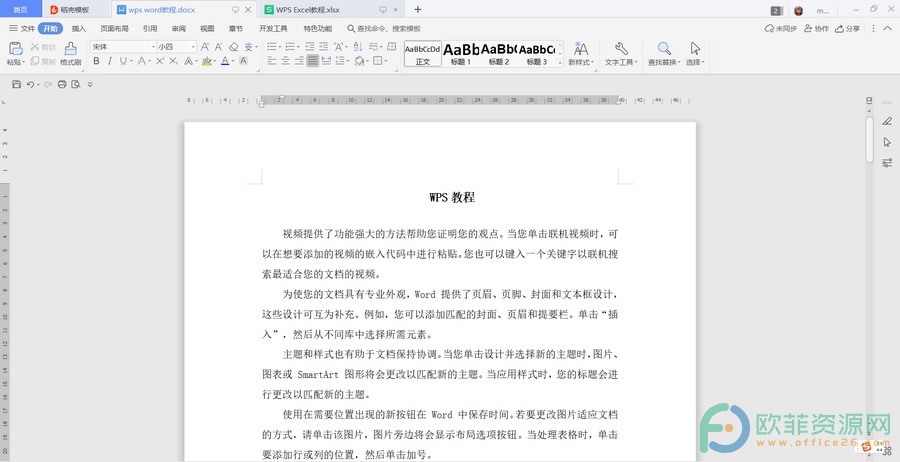This screenshot has height=462, width=900.
Task: Expand the numbered list dropdown arrow
Action: point(298,47)
